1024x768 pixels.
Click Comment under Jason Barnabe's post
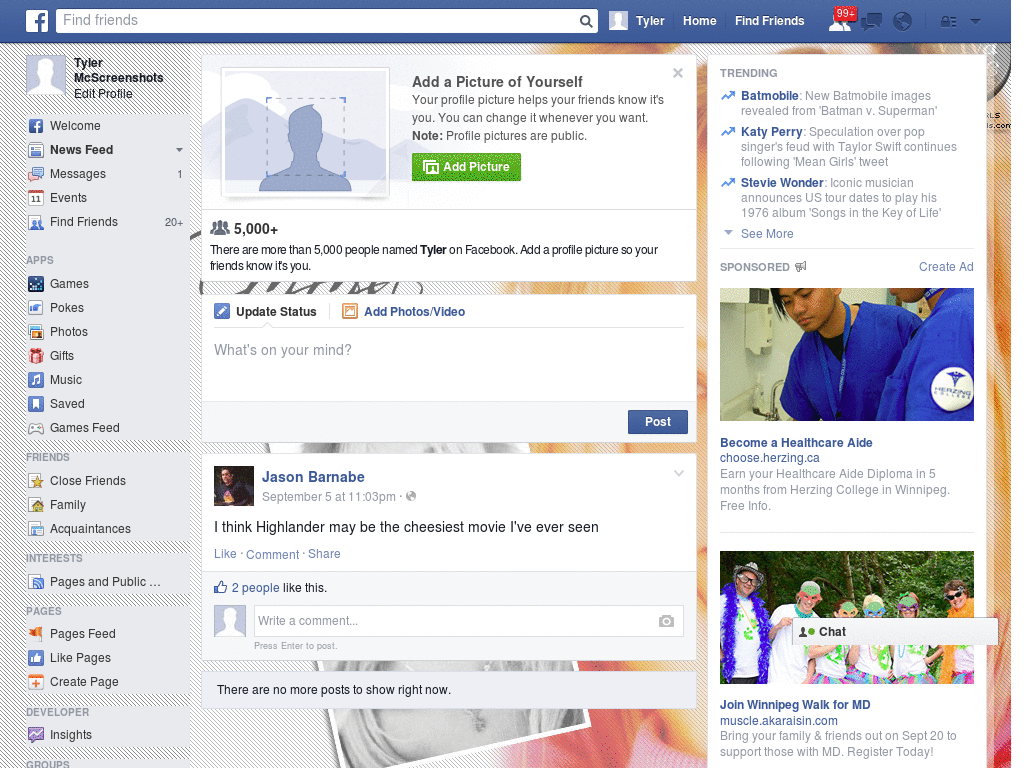[272, 554]
